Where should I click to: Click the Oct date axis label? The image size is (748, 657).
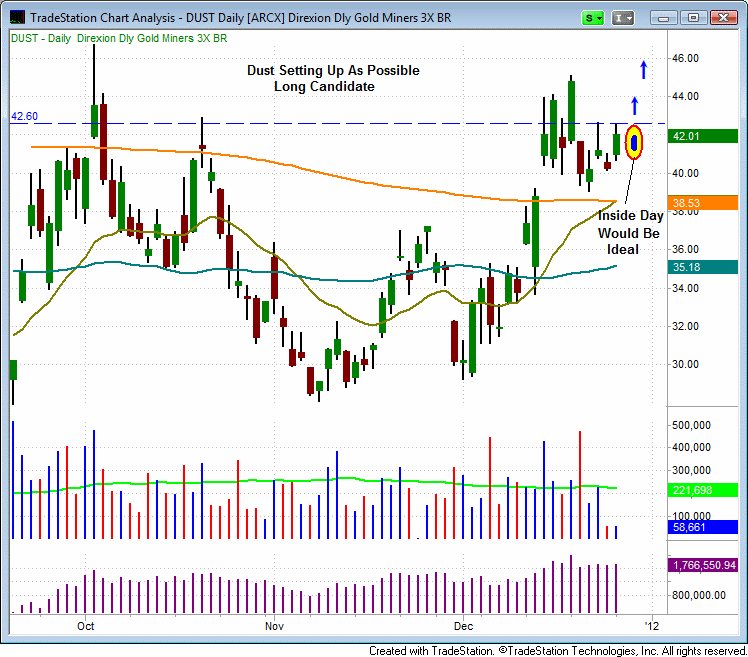[x=86, y=626]
